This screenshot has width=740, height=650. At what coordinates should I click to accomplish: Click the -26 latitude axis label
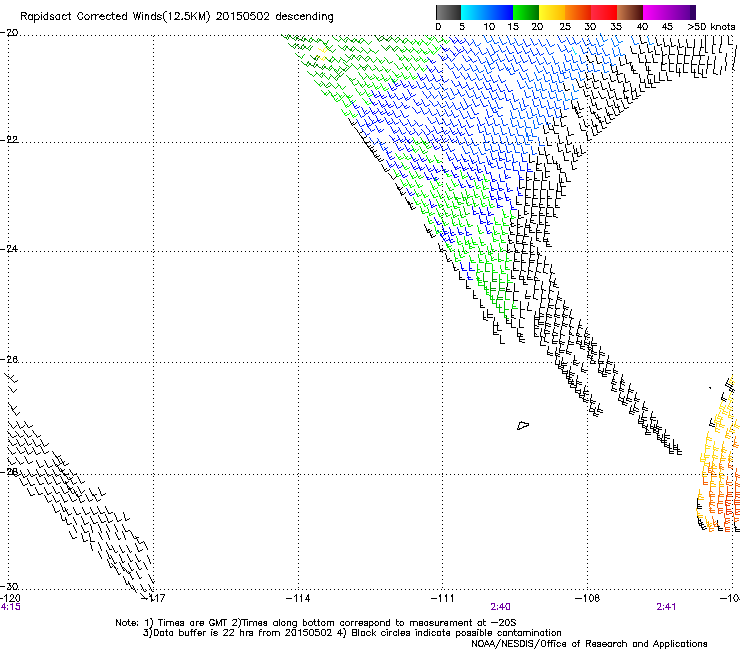click(x=9, y=360)
